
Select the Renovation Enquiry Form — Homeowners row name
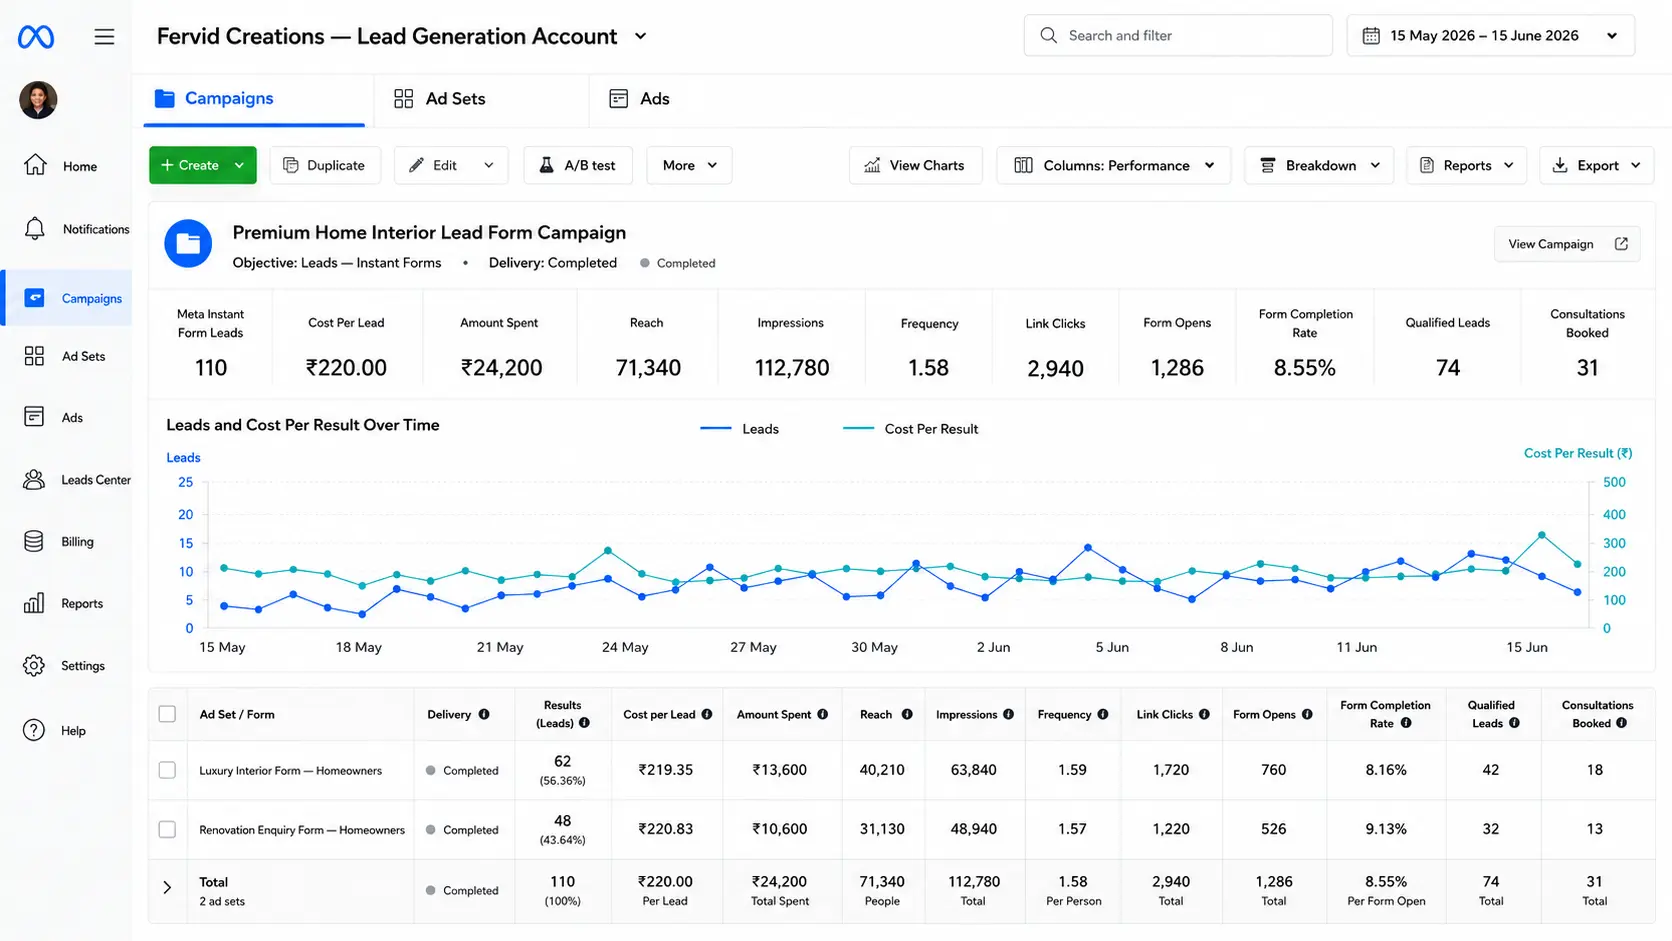[x=302, y=830]
